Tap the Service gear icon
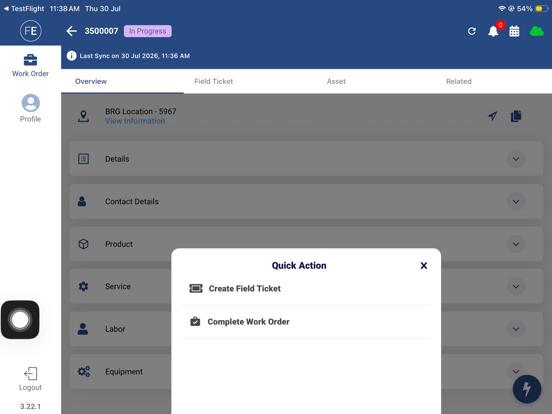The height and width of the screenshot is (414, 552). 83,286
